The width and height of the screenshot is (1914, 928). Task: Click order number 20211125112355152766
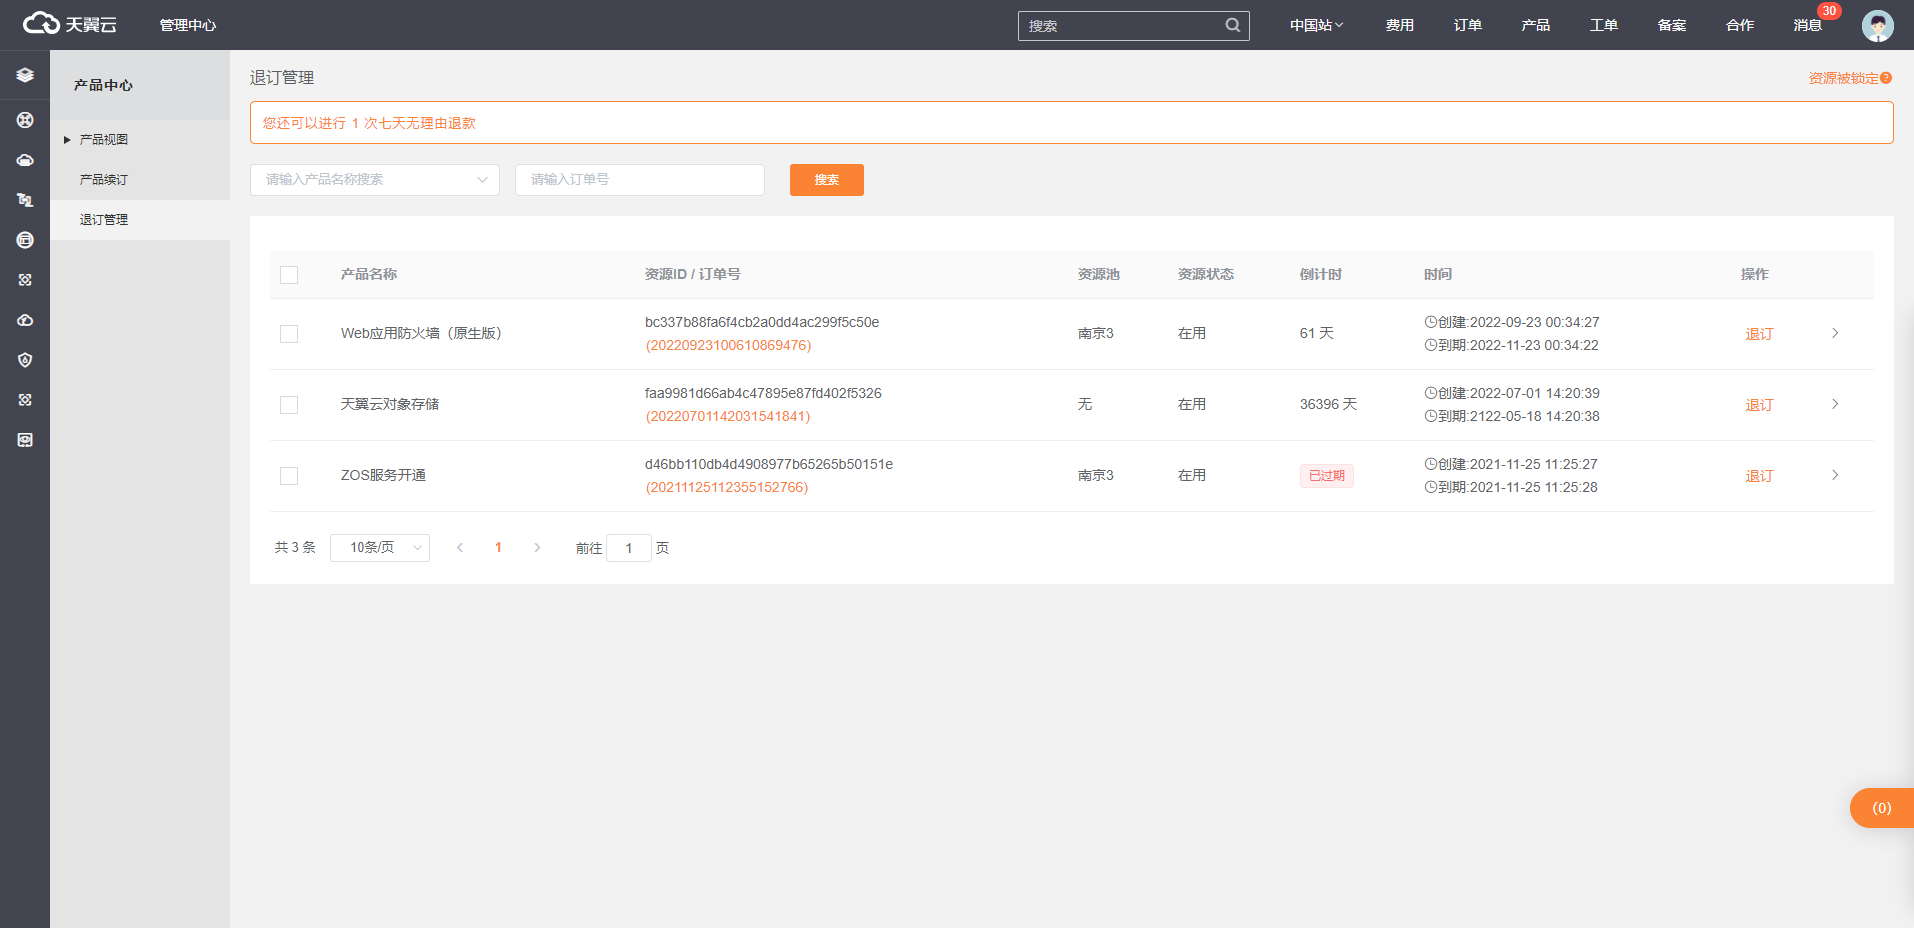point(727,487)
